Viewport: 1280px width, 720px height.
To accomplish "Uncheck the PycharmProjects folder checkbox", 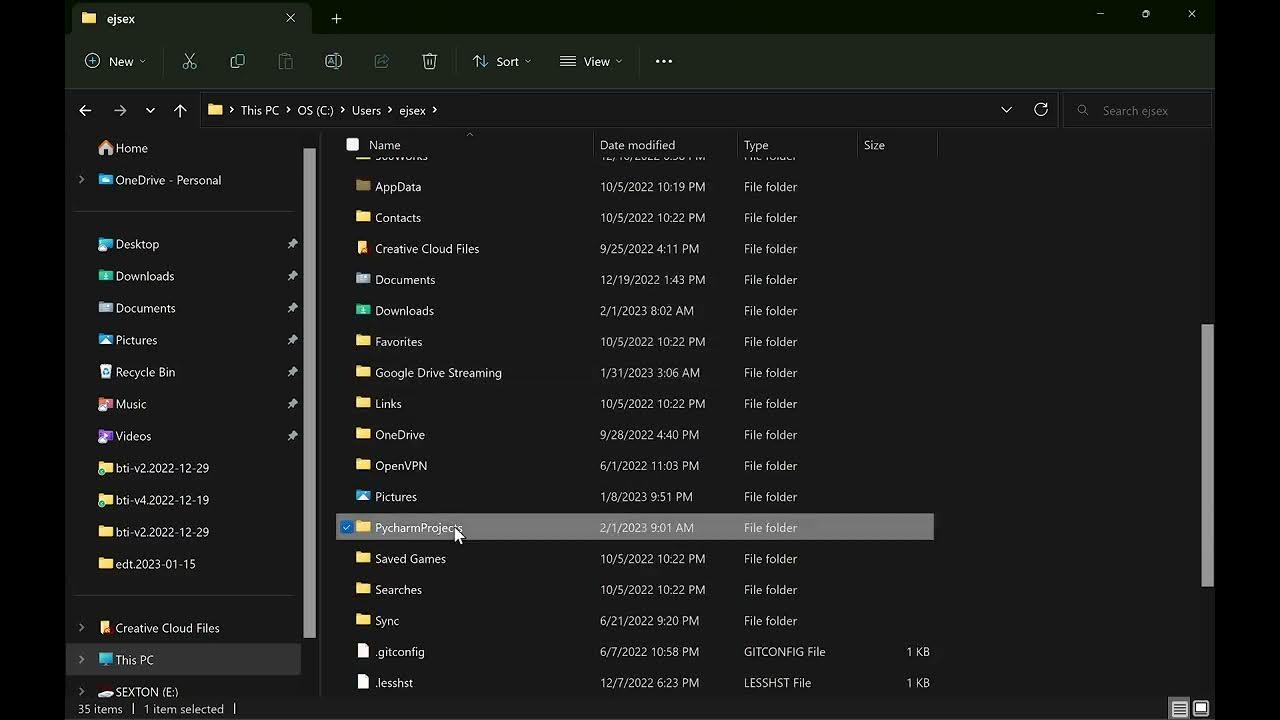I will (347, 527).
